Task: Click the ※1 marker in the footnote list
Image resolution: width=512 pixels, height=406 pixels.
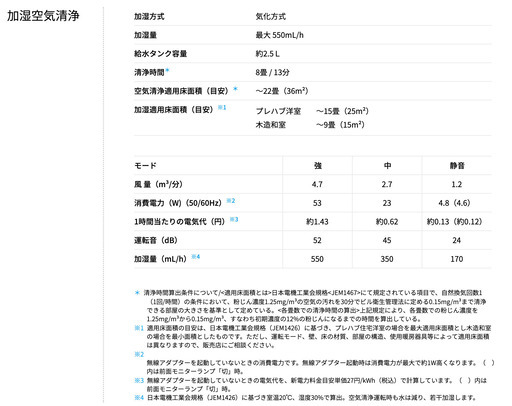Action: tap(139, 328)
